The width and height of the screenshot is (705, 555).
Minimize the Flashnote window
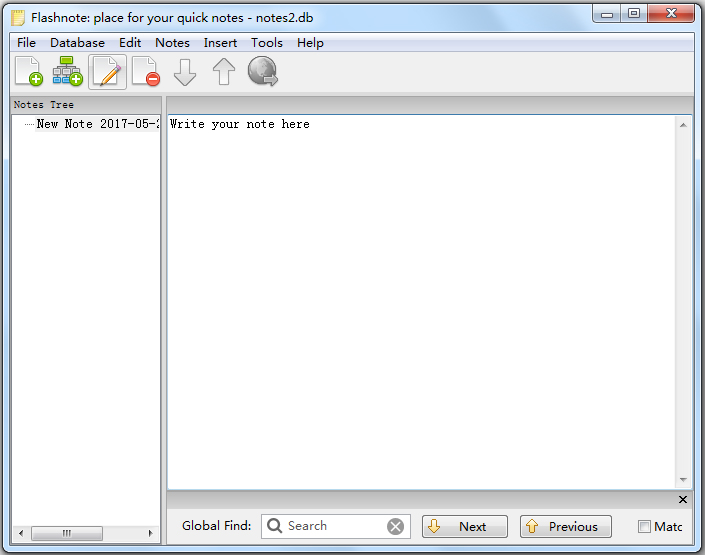607,14
